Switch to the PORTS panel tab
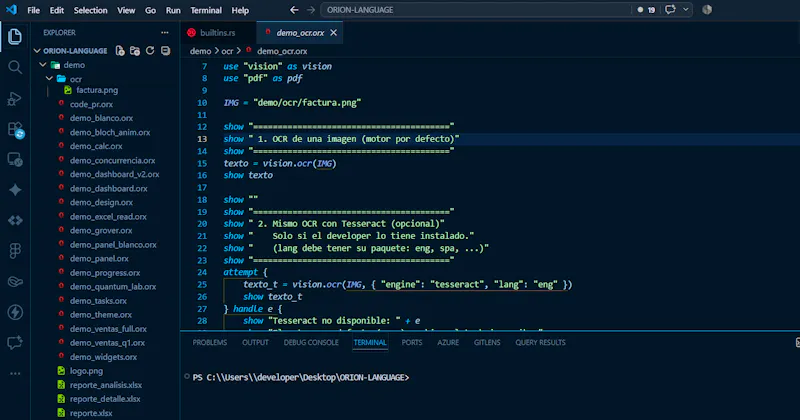 [x=412, y=342]
